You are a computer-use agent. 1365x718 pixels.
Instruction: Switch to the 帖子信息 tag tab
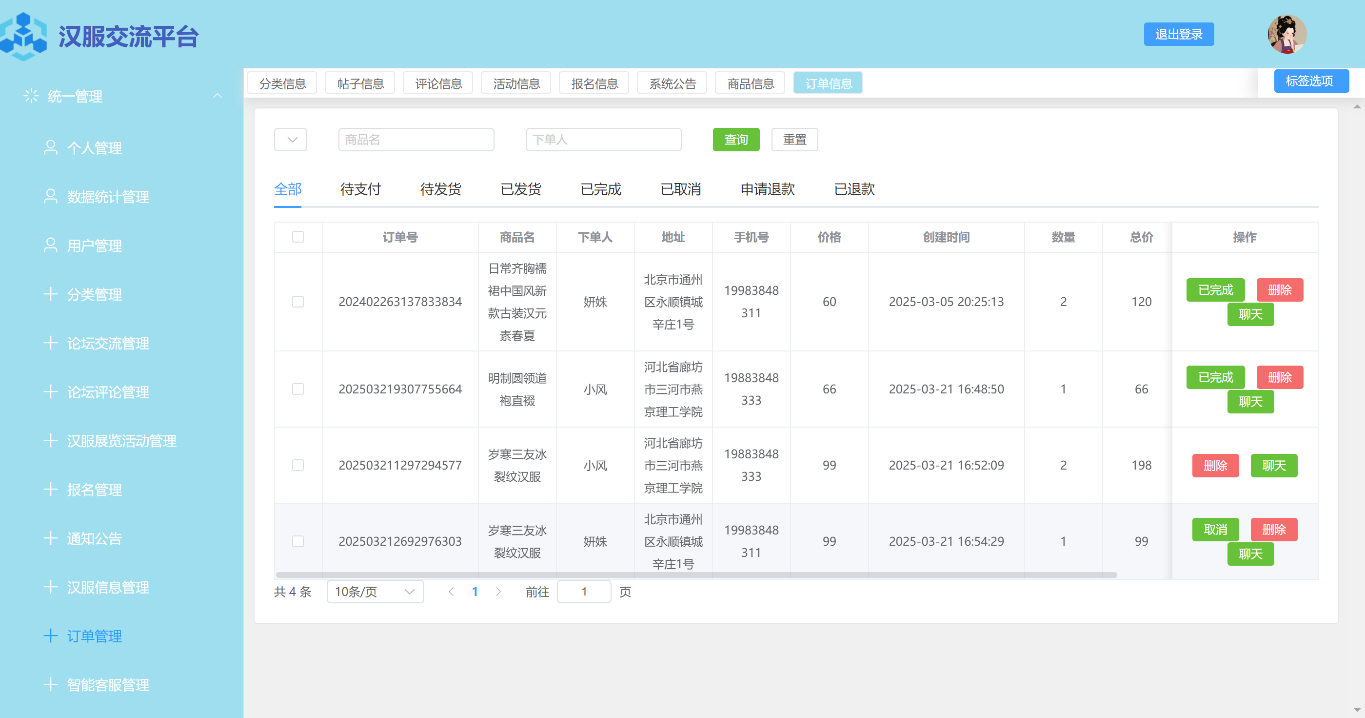360,83
